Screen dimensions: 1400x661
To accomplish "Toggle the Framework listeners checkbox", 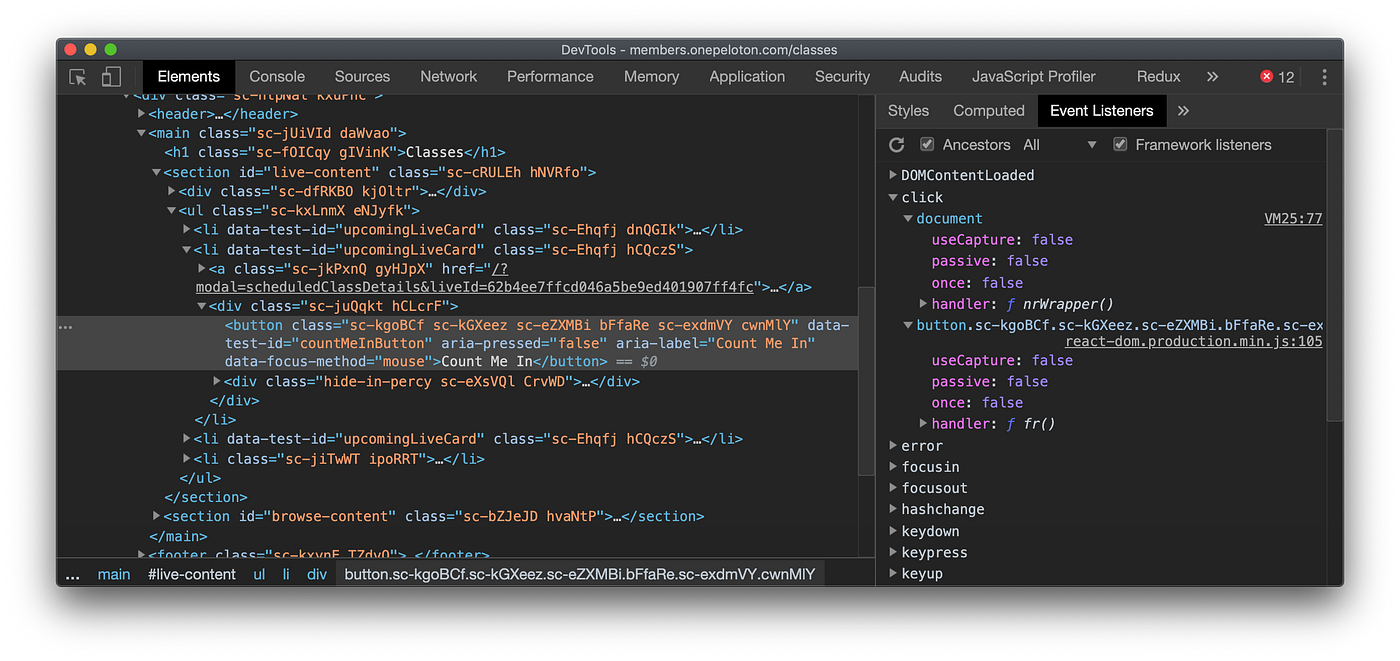I will [1120, 145].
